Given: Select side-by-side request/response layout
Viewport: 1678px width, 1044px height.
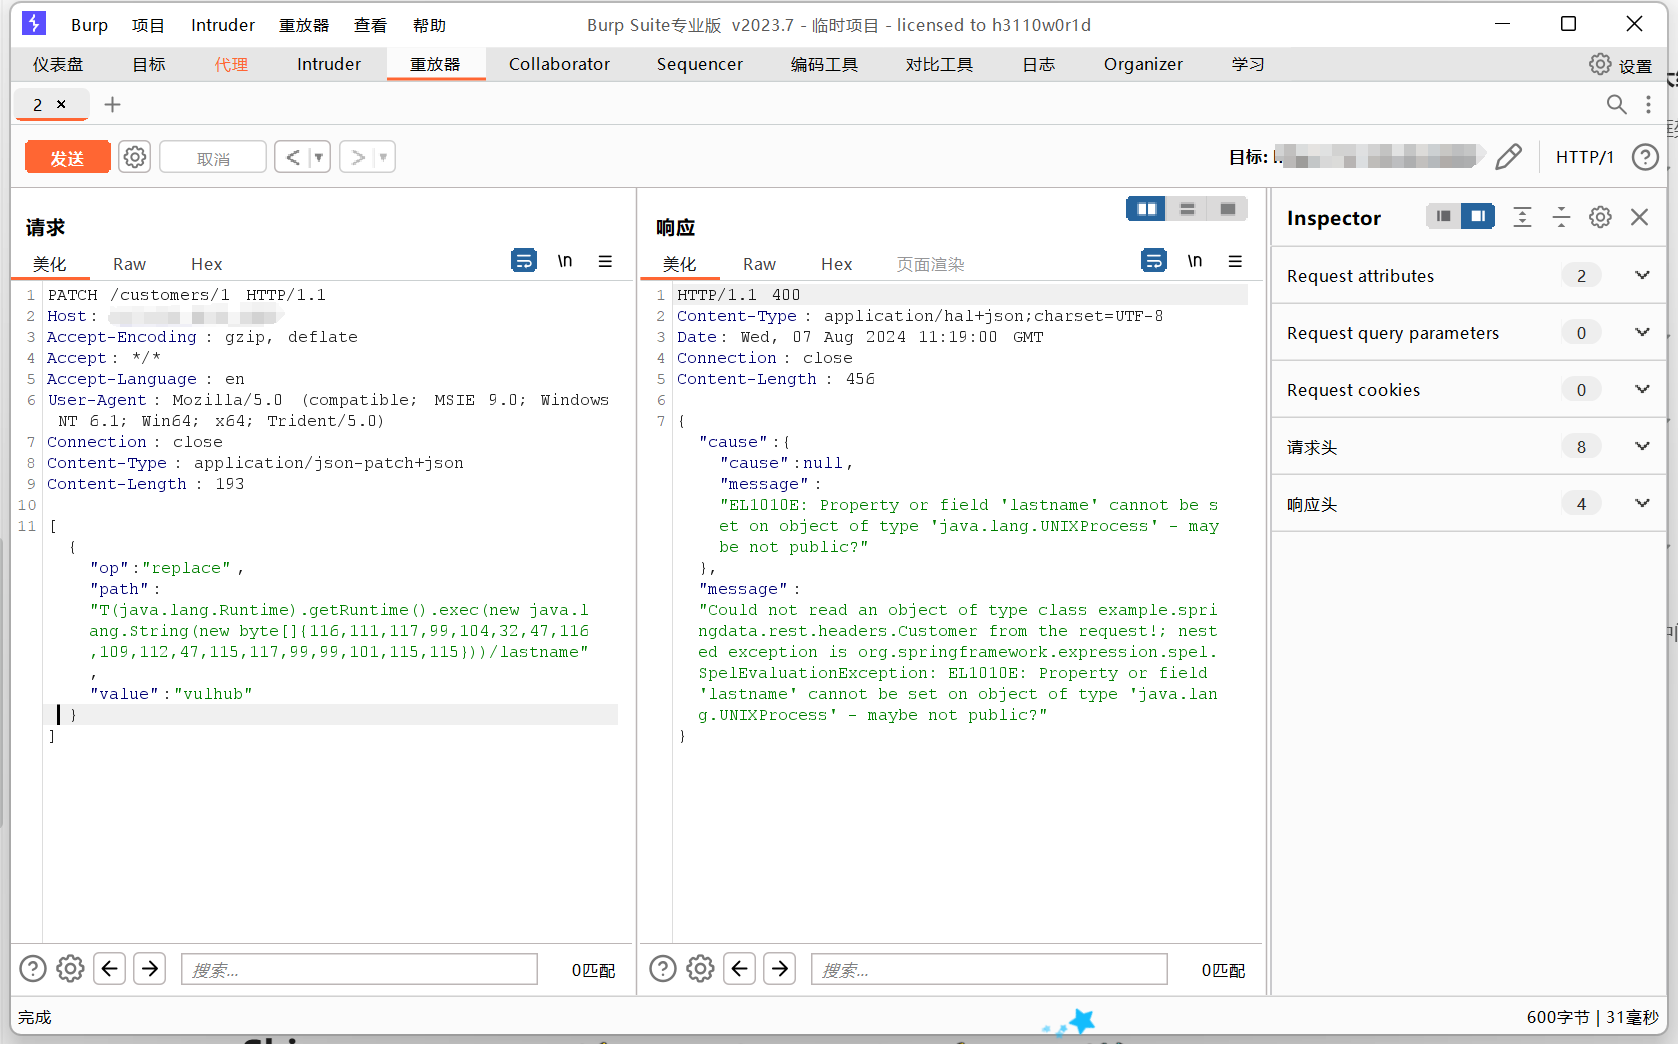Looking at the screenshot, I should point(1146,209).
